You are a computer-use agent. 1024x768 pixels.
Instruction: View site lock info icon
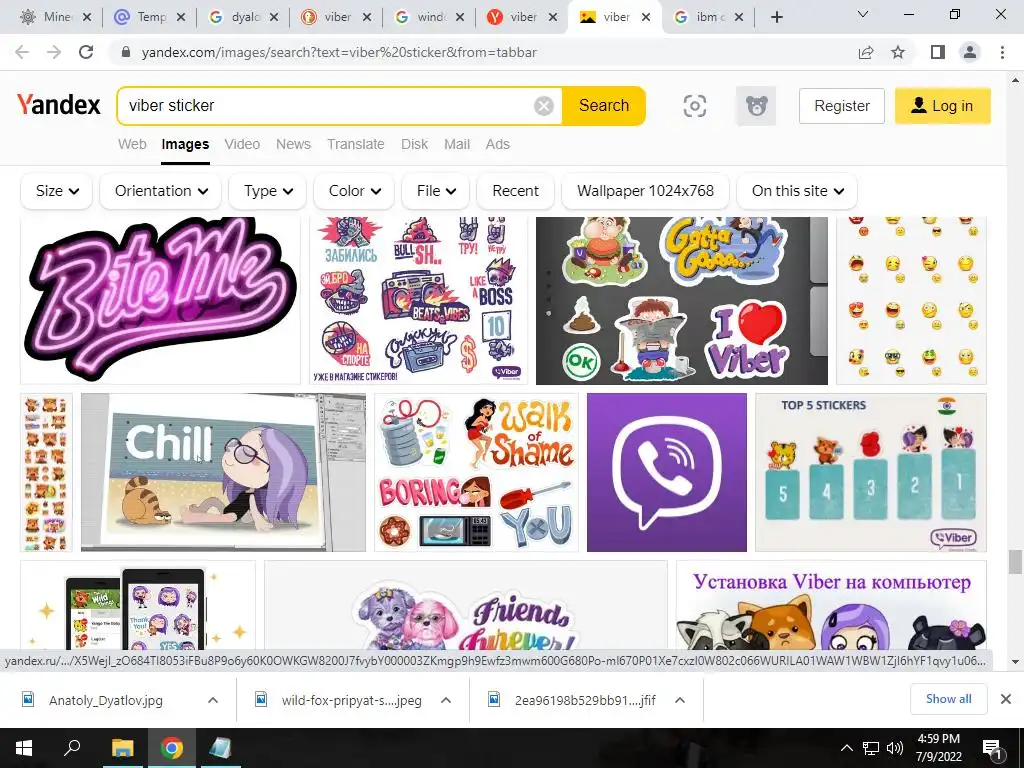(x=127, y=52)
